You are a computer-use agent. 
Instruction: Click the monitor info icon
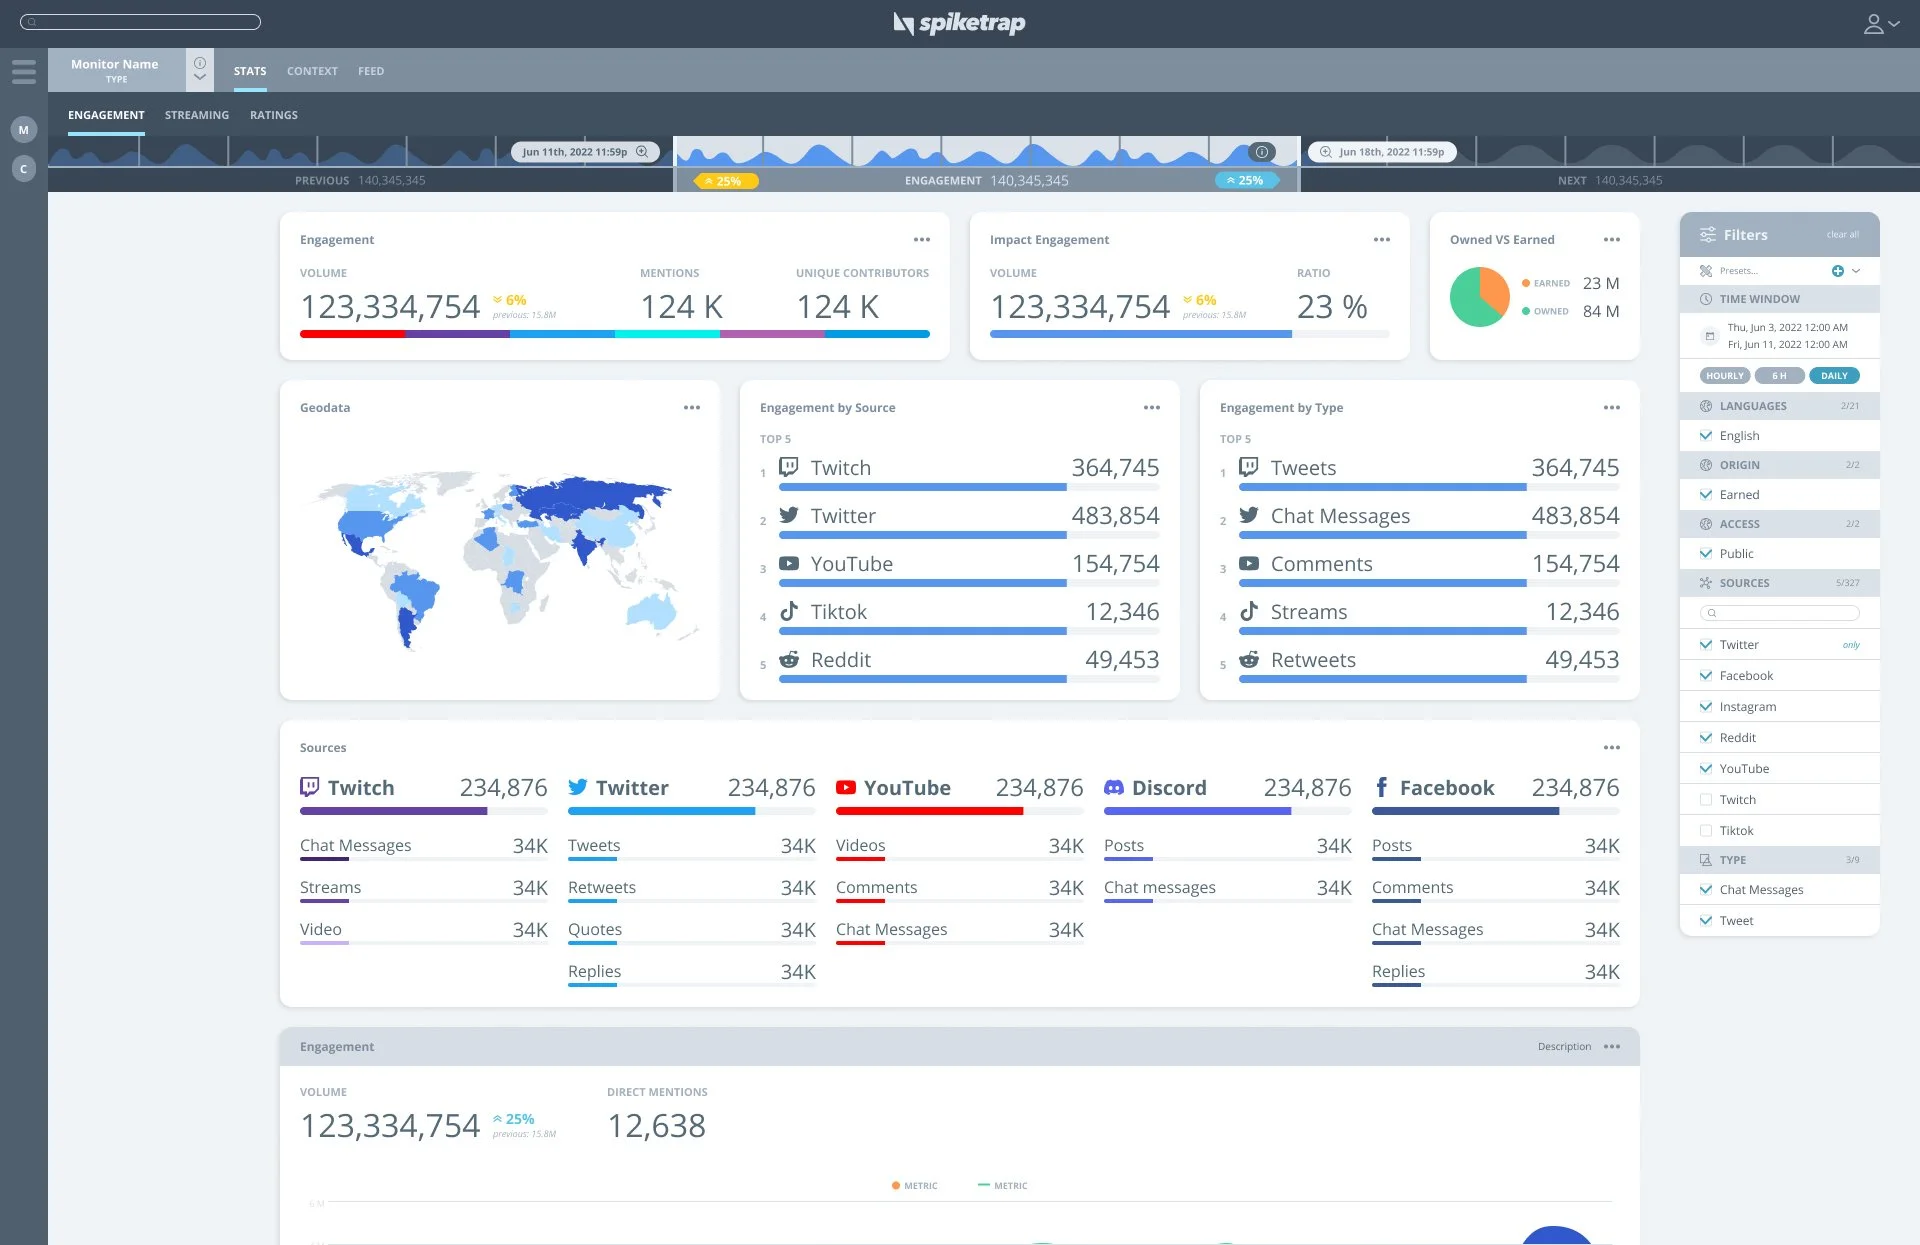click(x=200, y=63)
